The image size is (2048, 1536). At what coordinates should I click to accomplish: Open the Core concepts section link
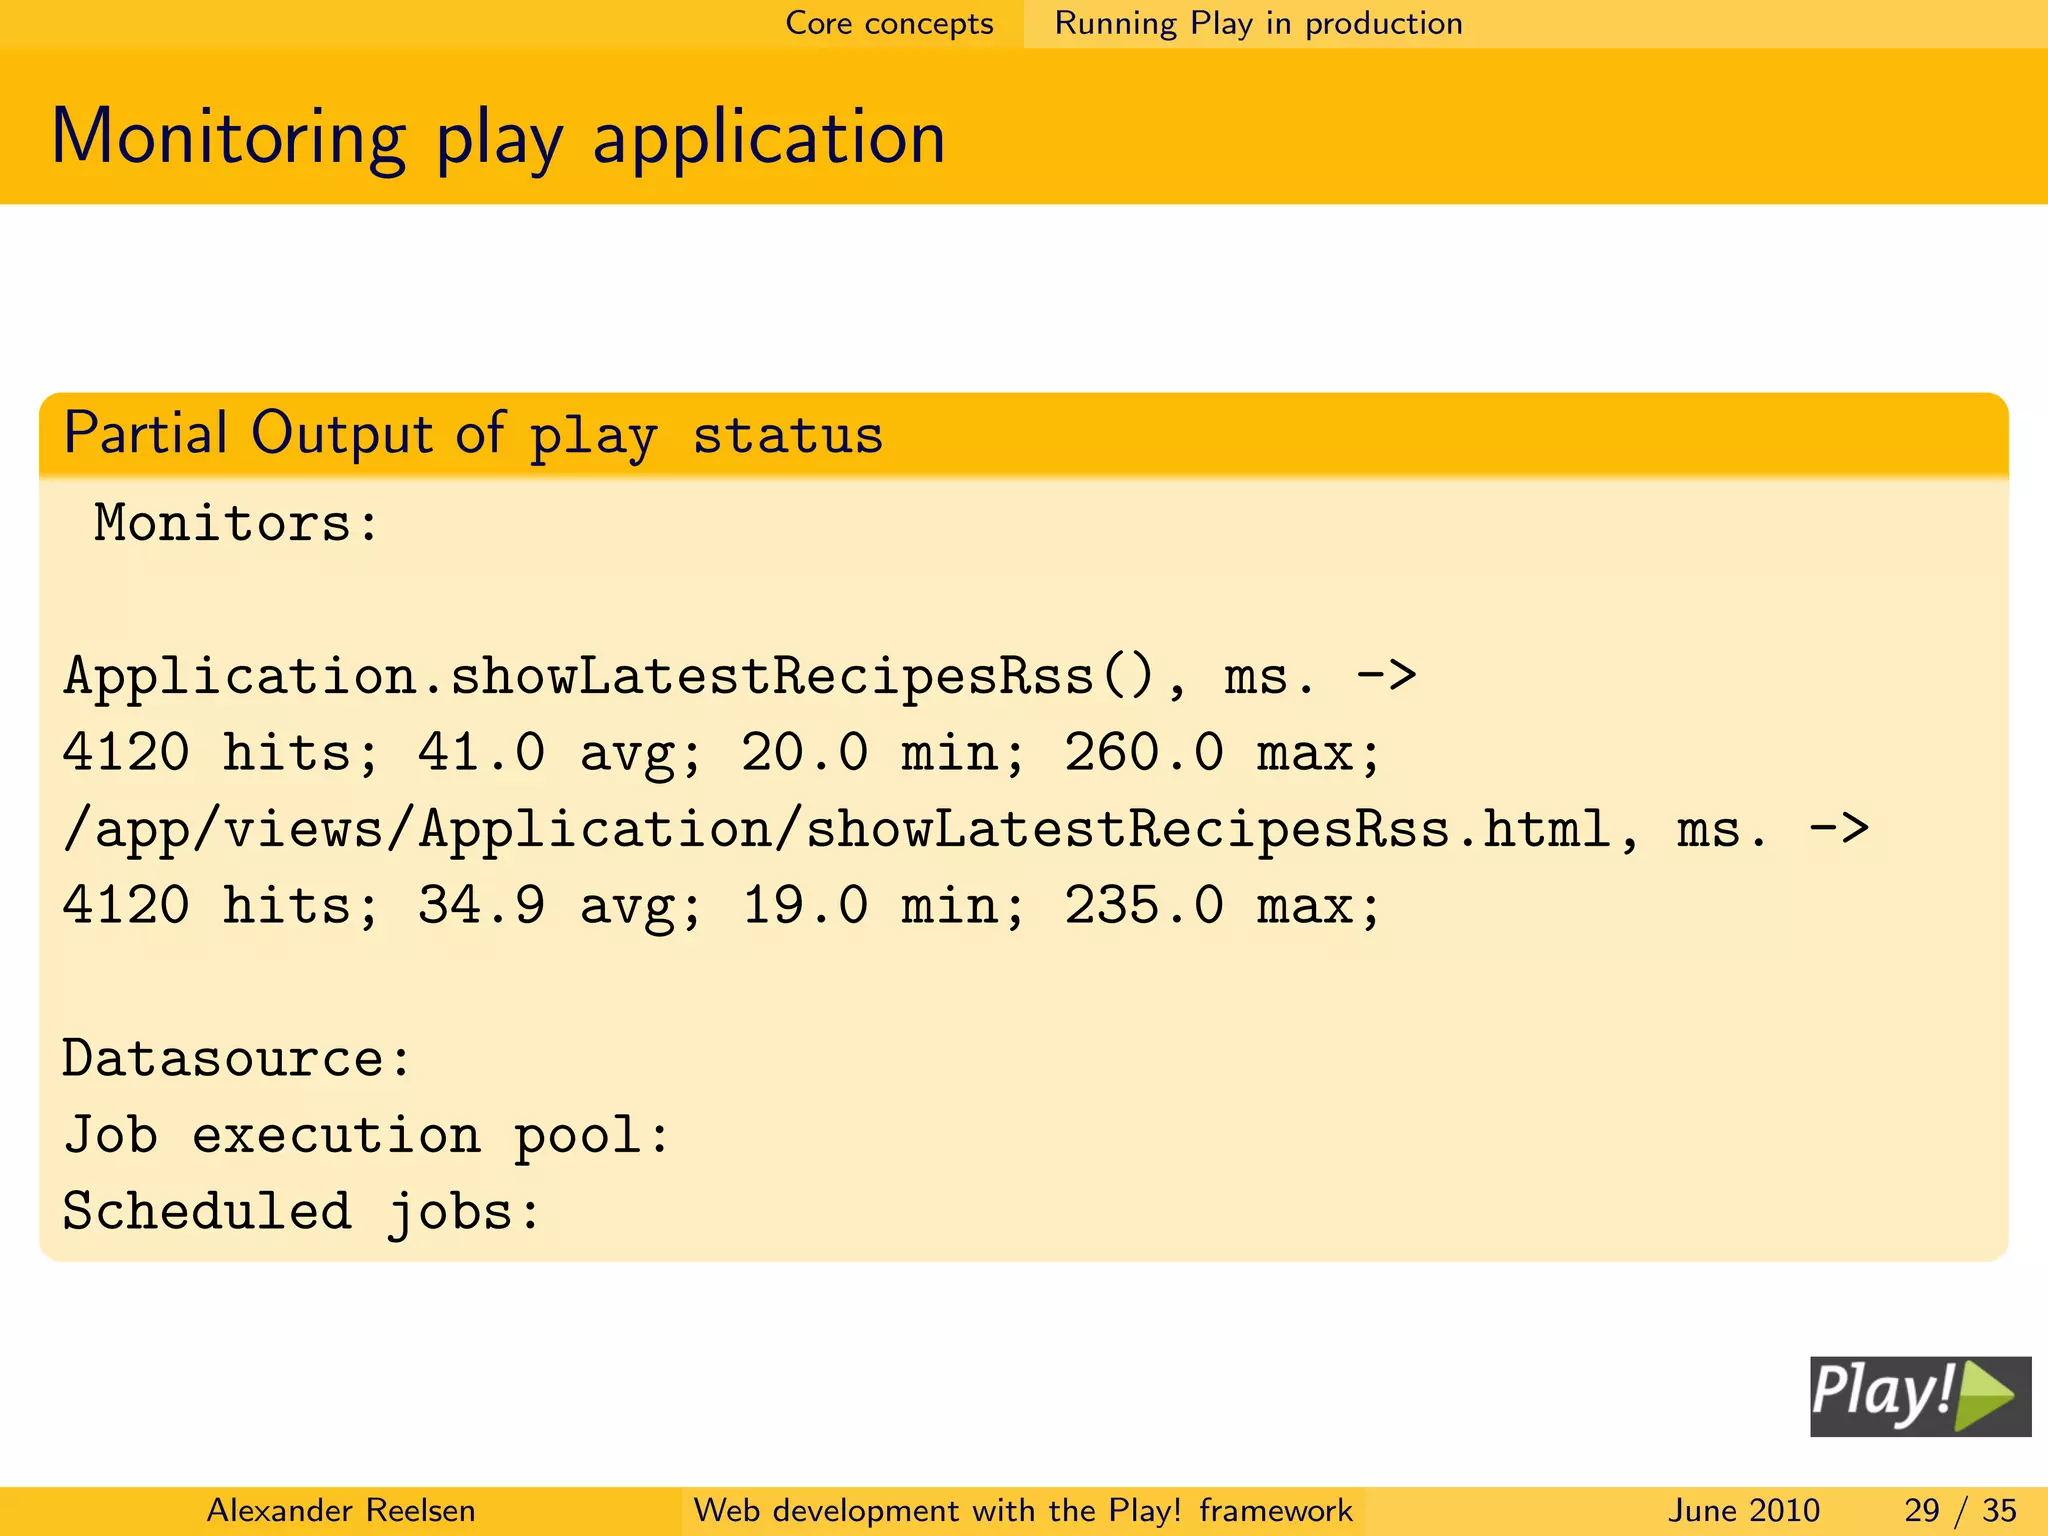coord(889,23)
